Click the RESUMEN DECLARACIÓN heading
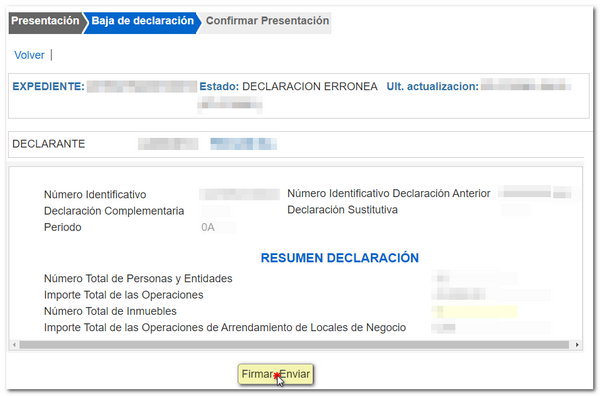Viewport: 600px width, 396px height. click(340, 258)
